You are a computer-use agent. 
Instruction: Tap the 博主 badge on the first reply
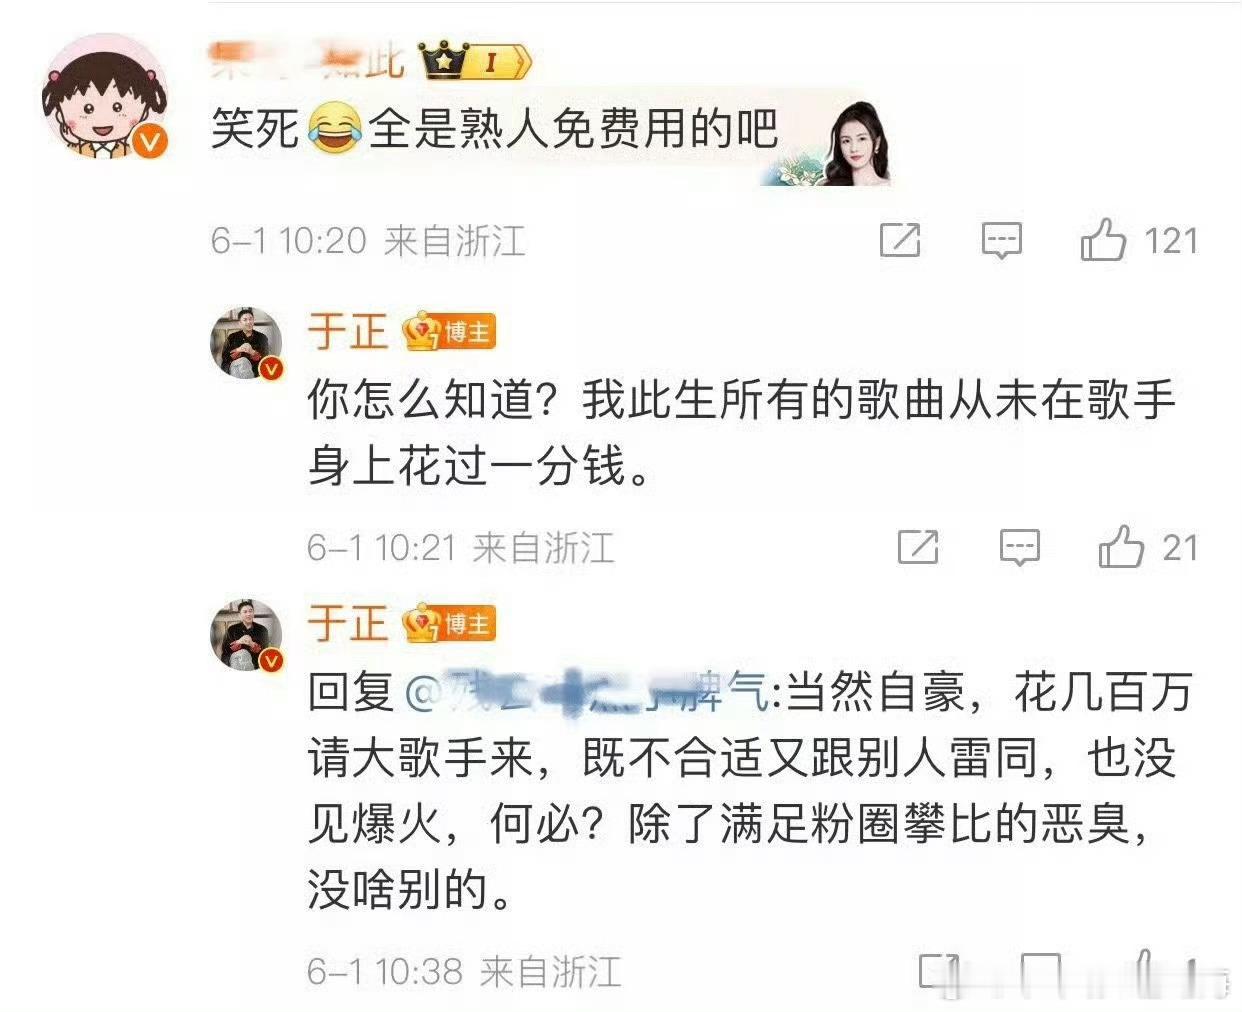[x=450, y=332]
